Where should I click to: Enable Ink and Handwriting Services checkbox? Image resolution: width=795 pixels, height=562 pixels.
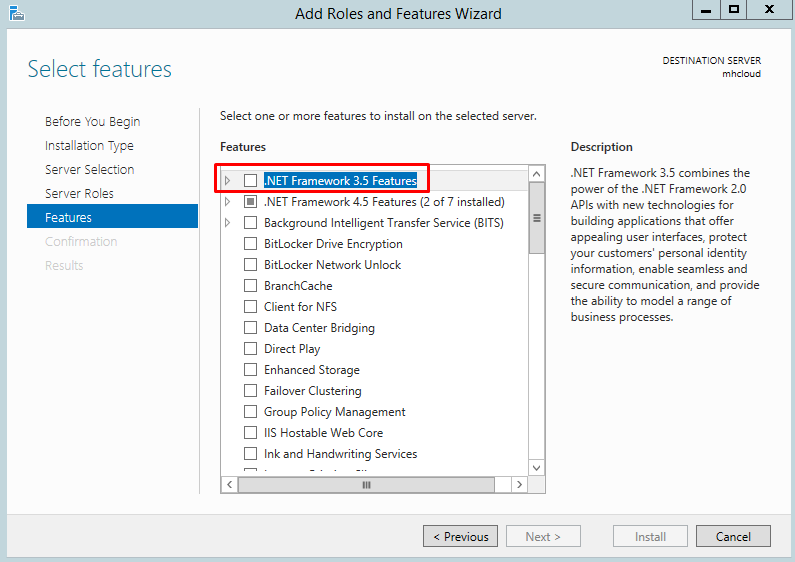pos(250,453)
